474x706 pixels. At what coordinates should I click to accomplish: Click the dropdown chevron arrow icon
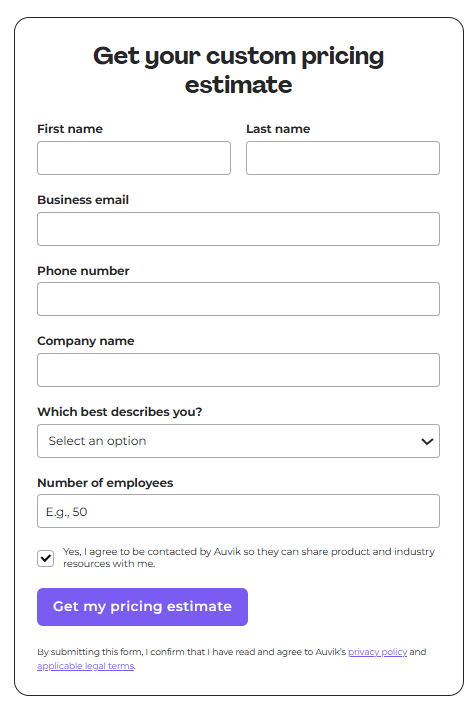pos(427,441)
